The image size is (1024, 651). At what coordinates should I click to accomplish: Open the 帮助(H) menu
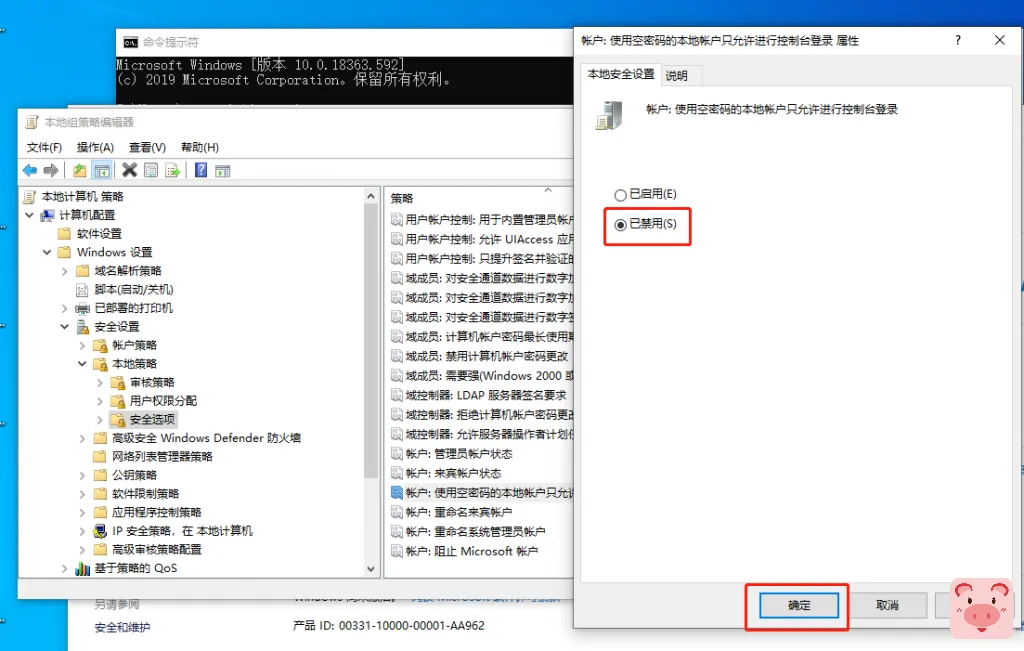[x=200, y=148]
